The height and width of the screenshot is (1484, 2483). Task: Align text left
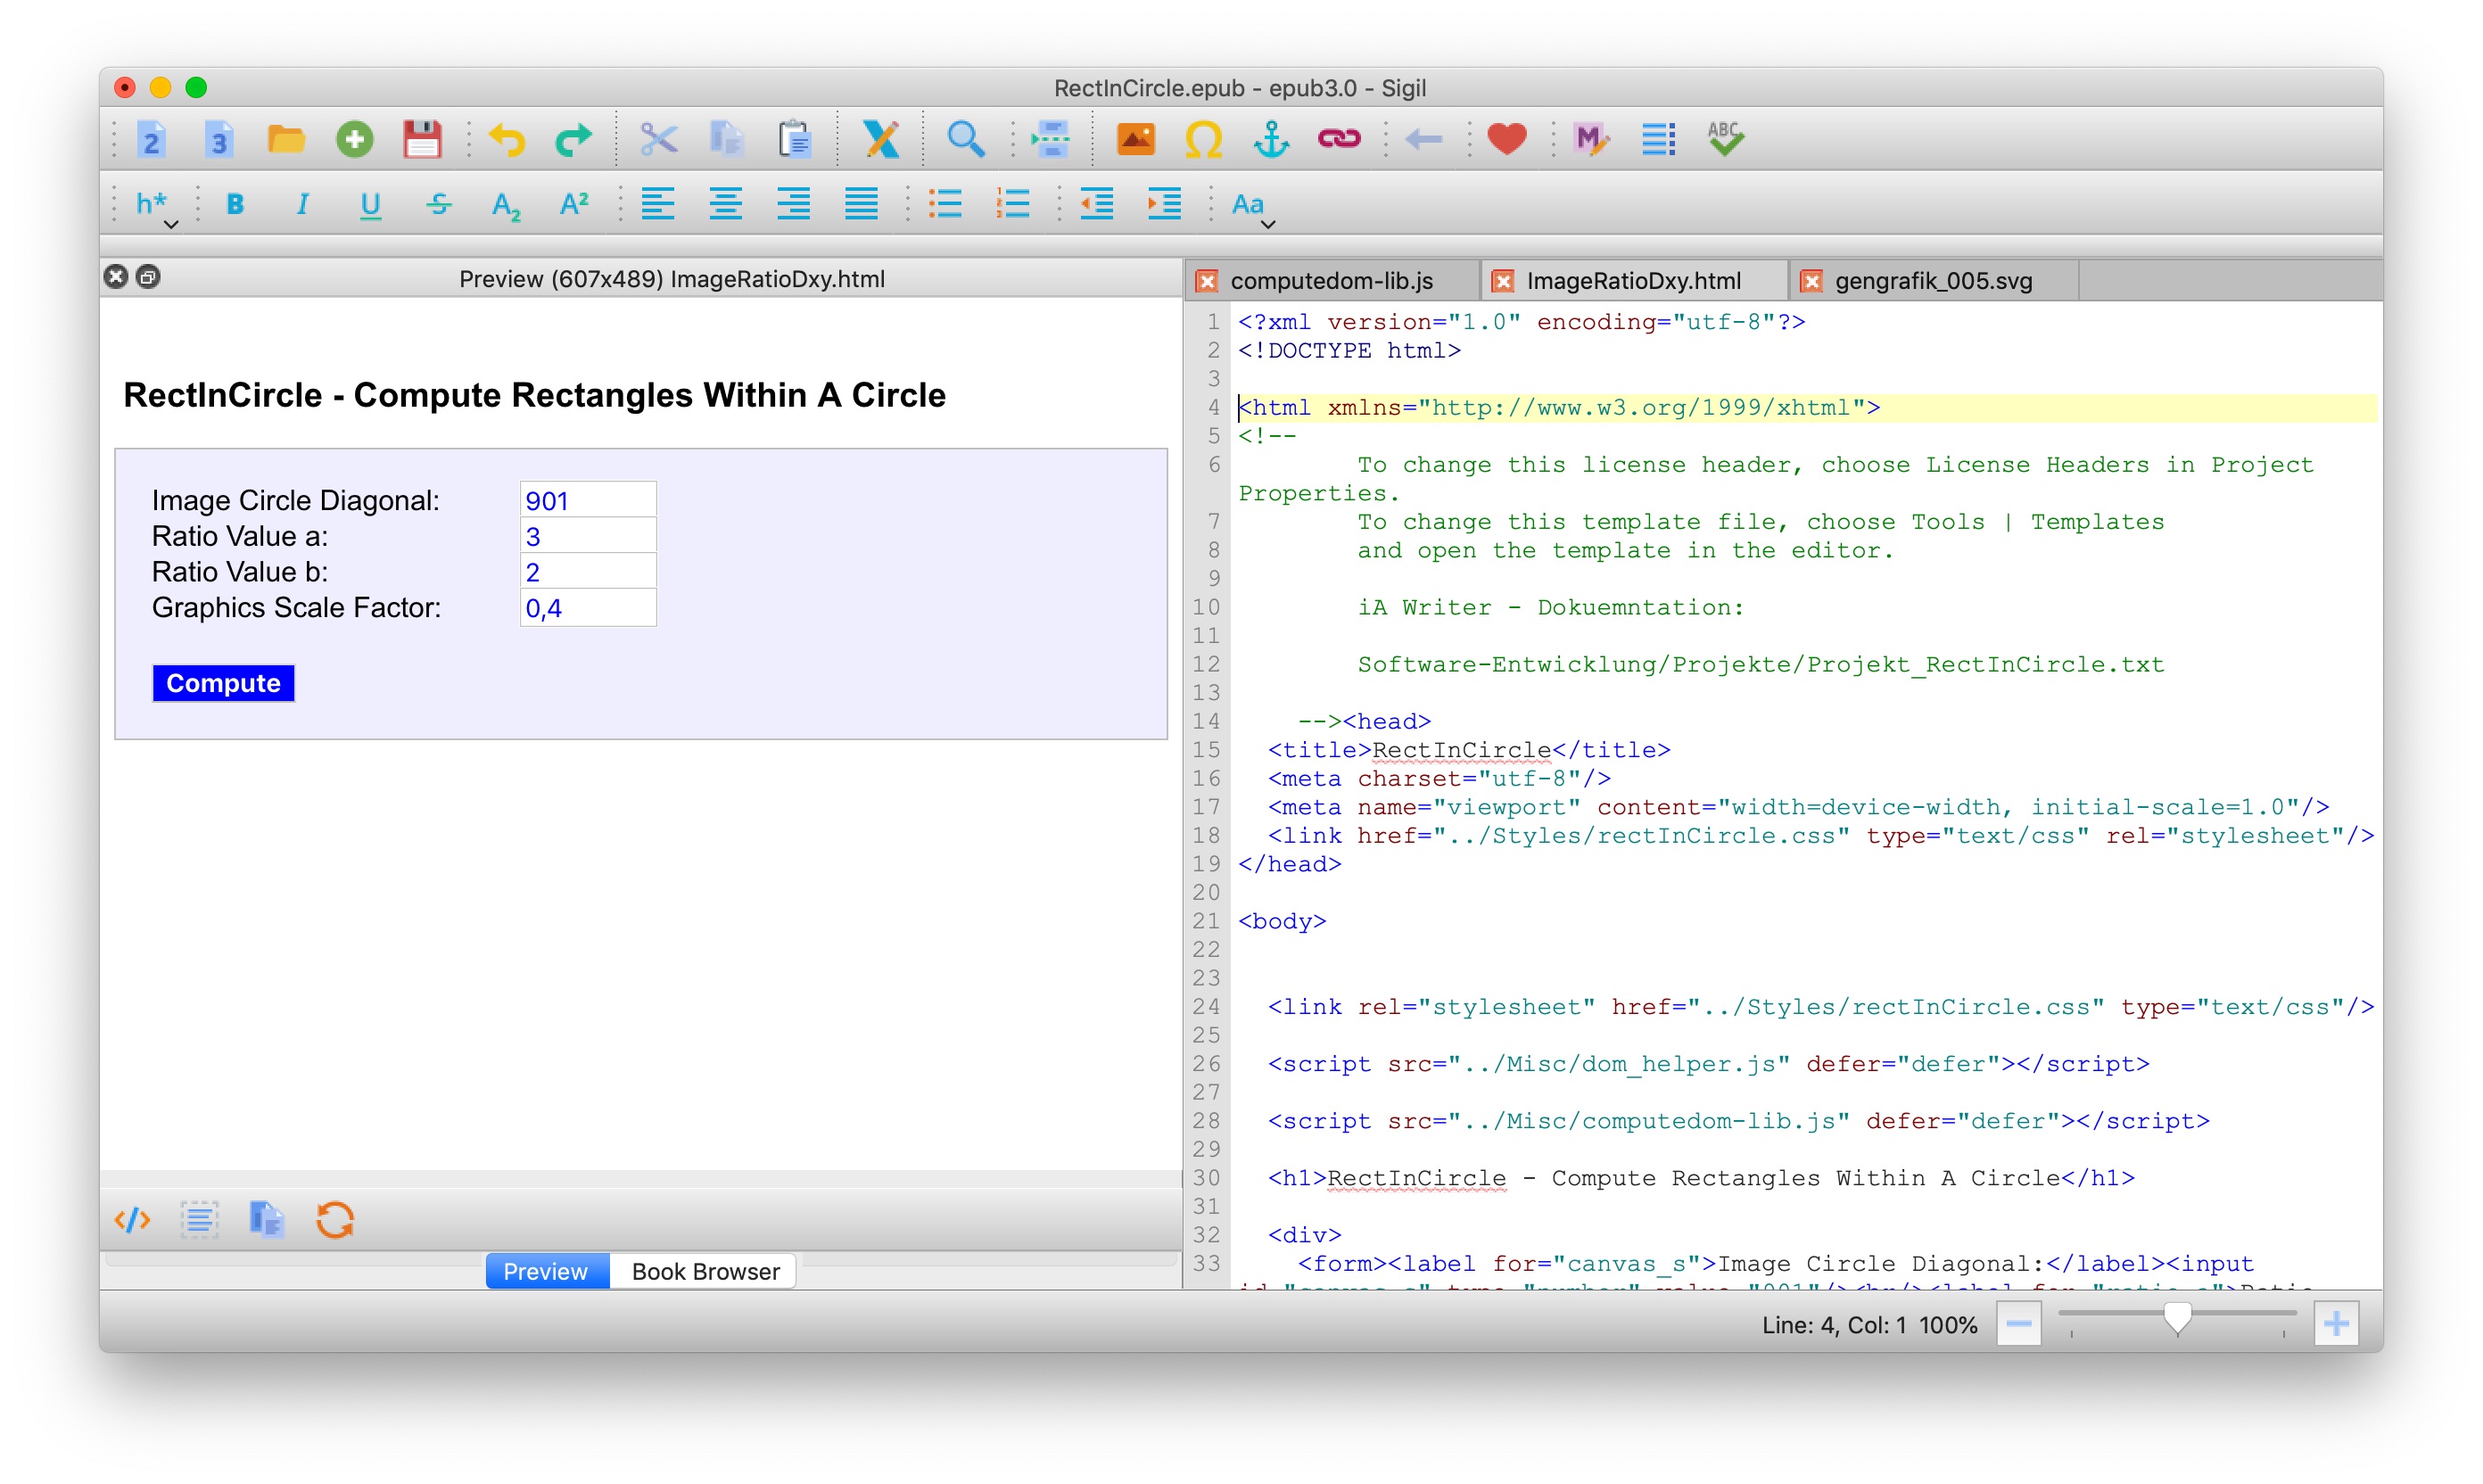tap(658, 204)
